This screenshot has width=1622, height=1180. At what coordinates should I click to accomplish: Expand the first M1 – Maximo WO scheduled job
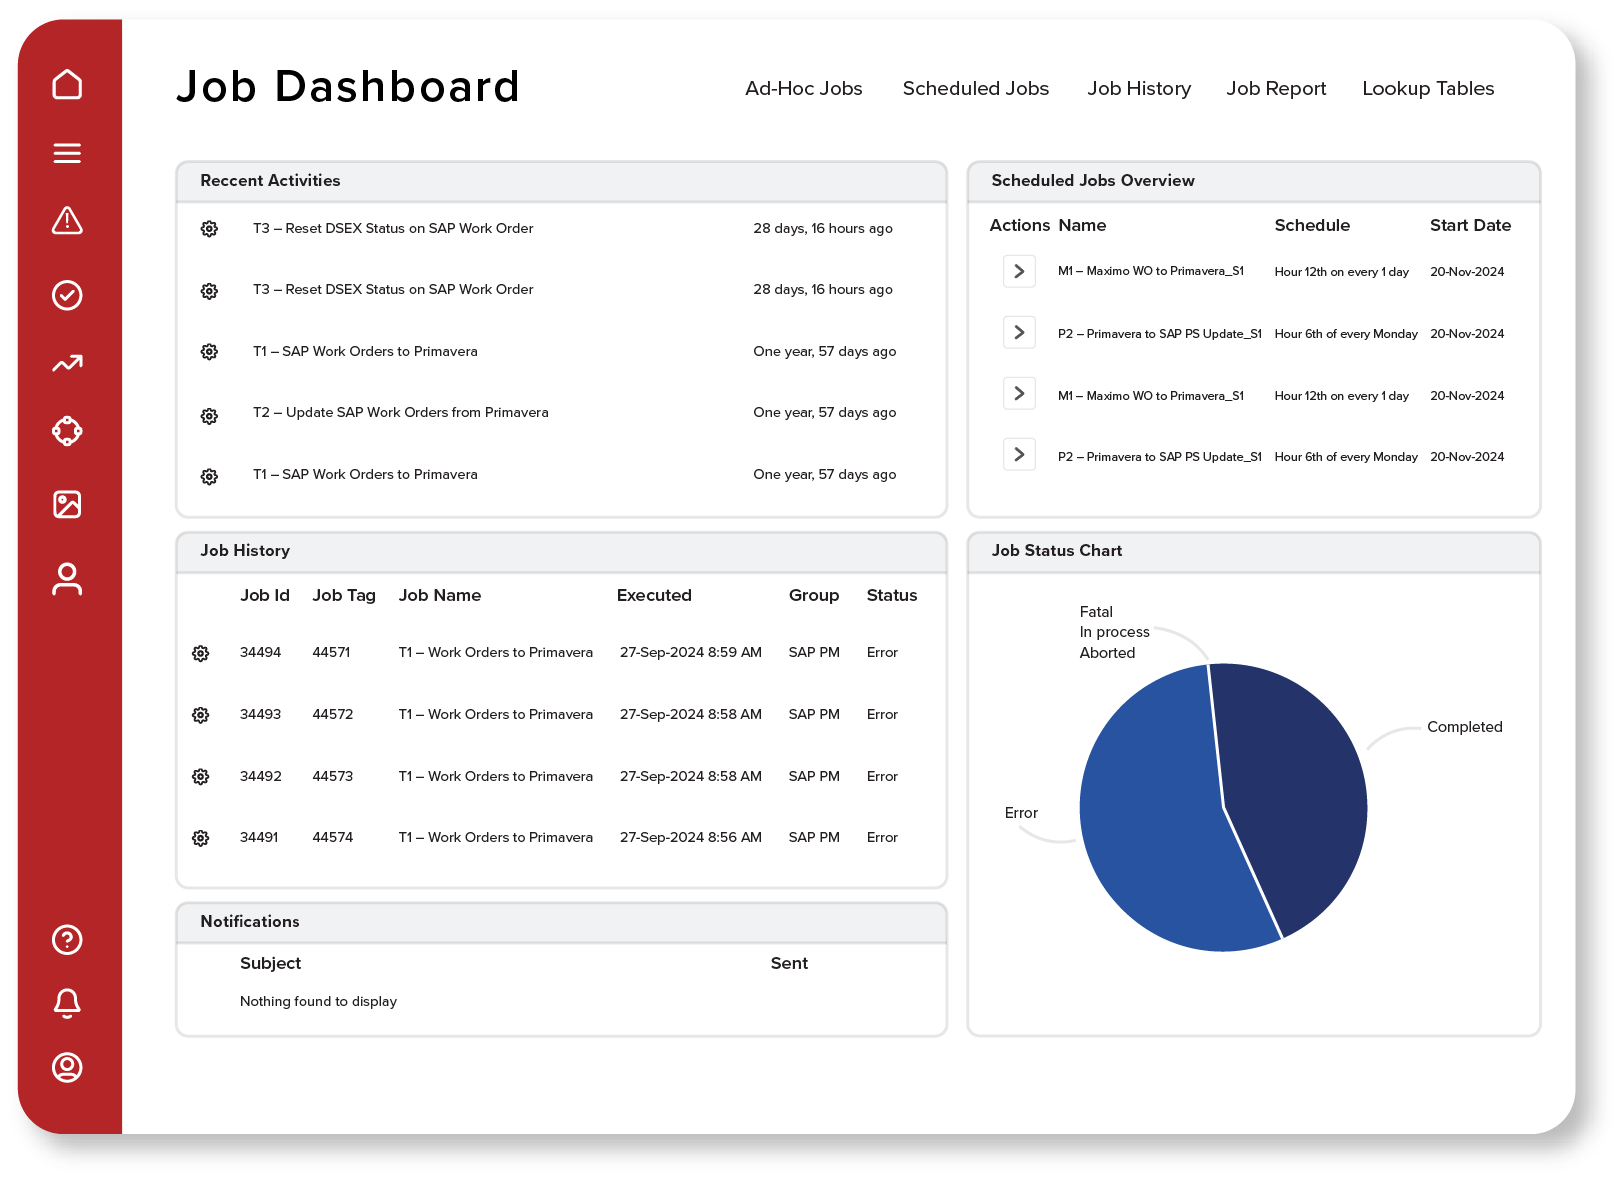point(1019,271)
